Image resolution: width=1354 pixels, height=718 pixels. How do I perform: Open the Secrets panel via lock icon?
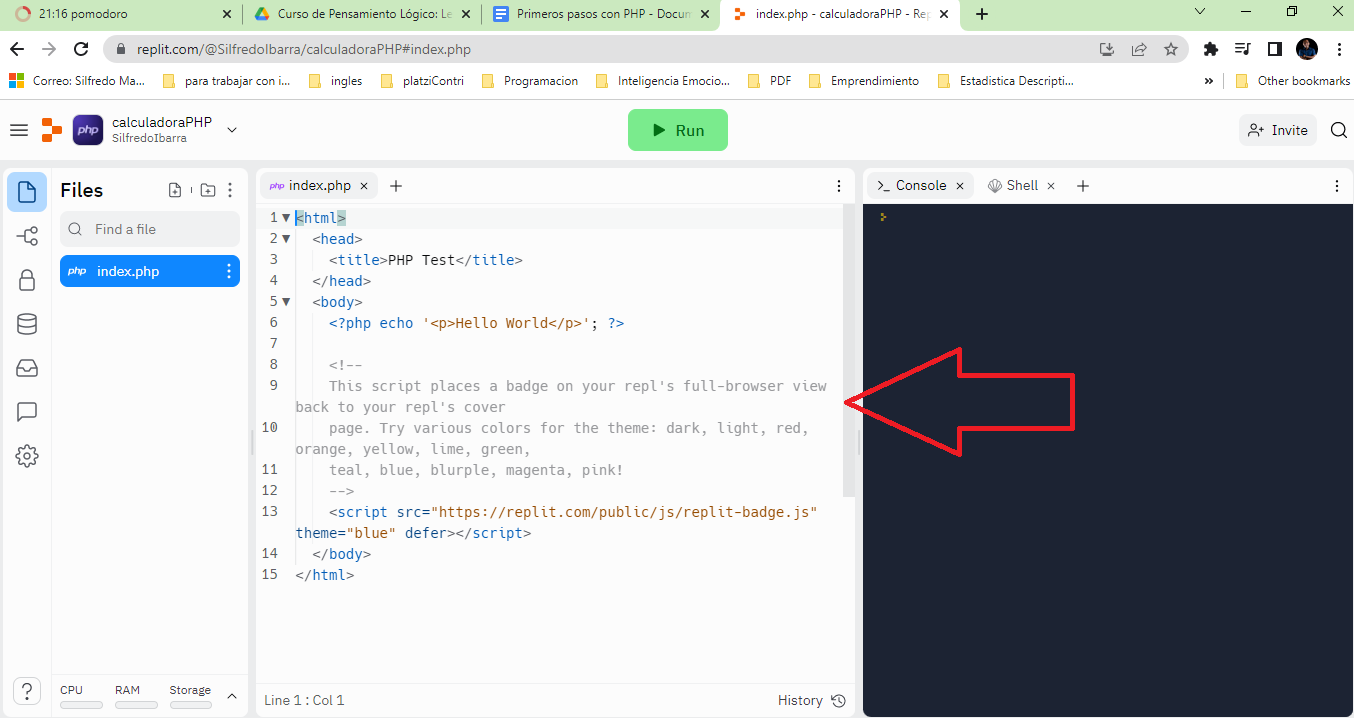pos(27,280)
